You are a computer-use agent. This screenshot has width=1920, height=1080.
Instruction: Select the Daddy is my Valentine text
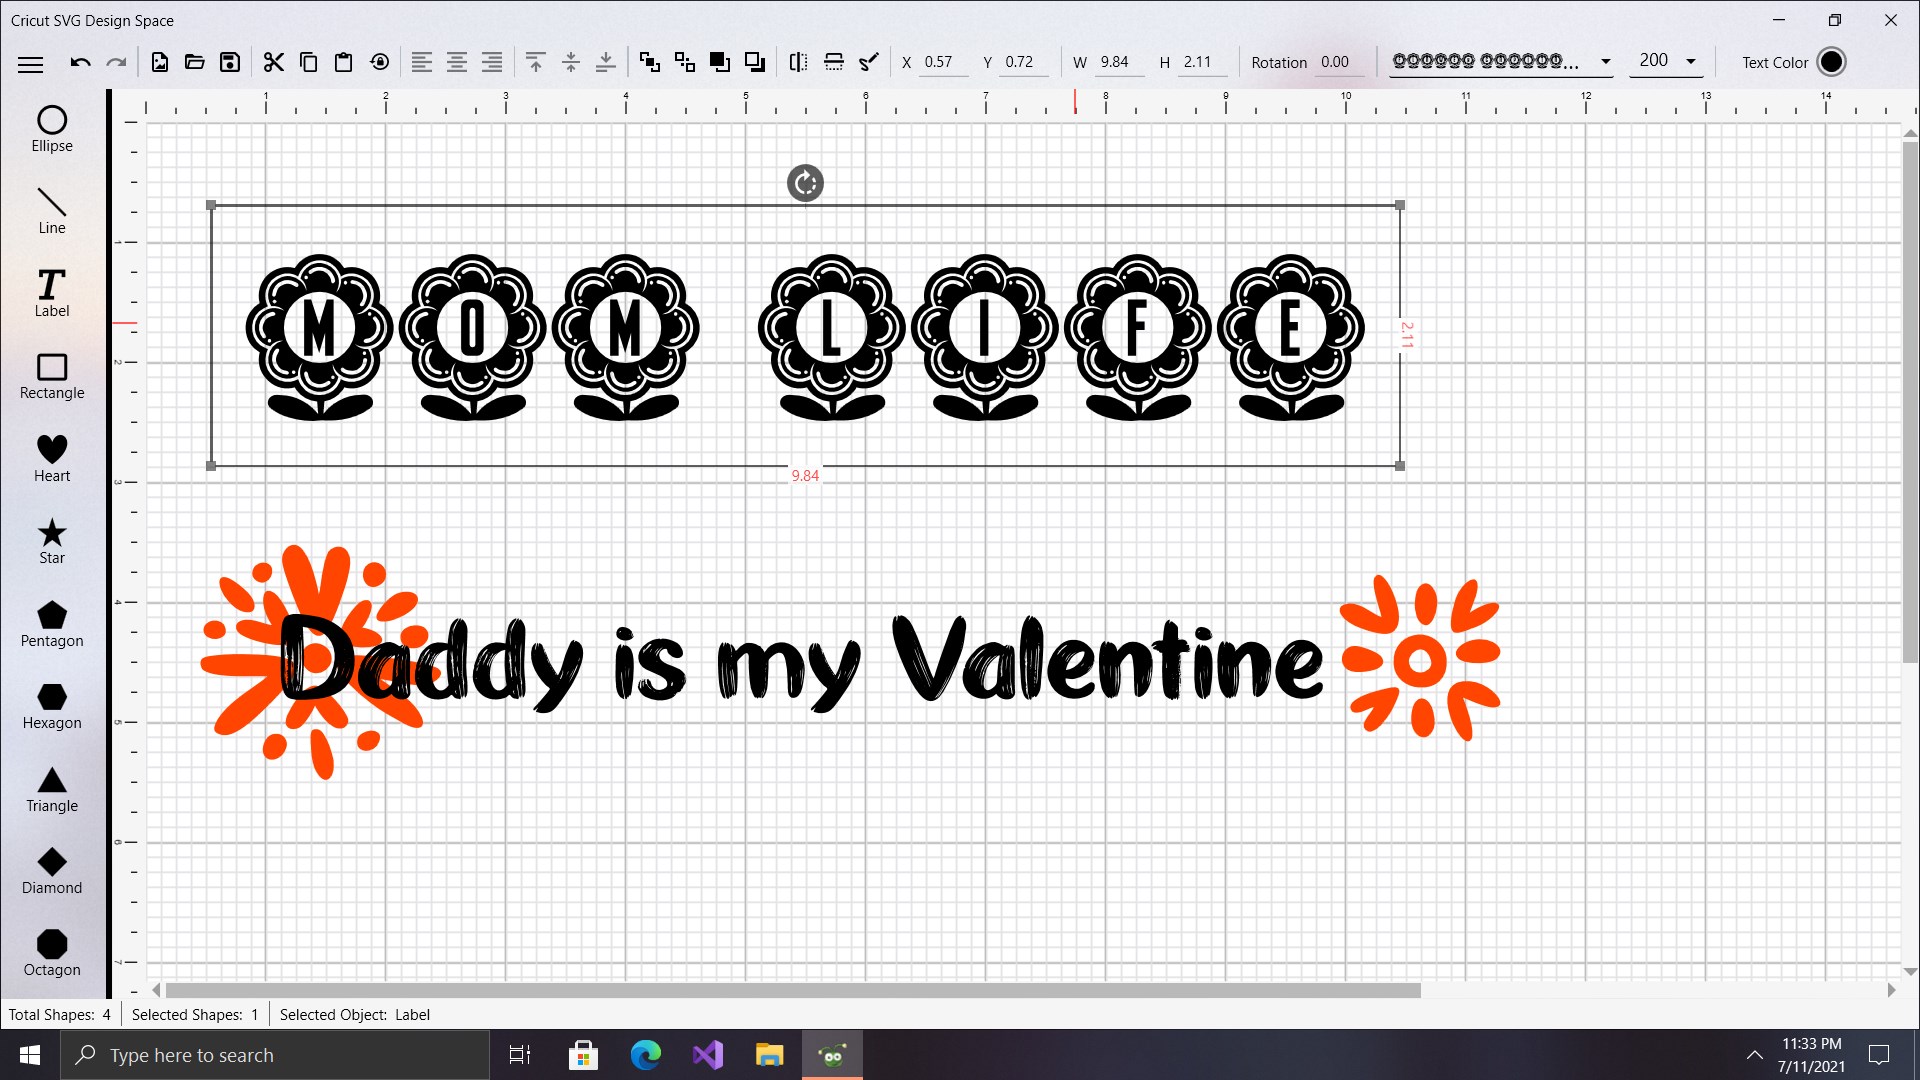click(800, 662)
